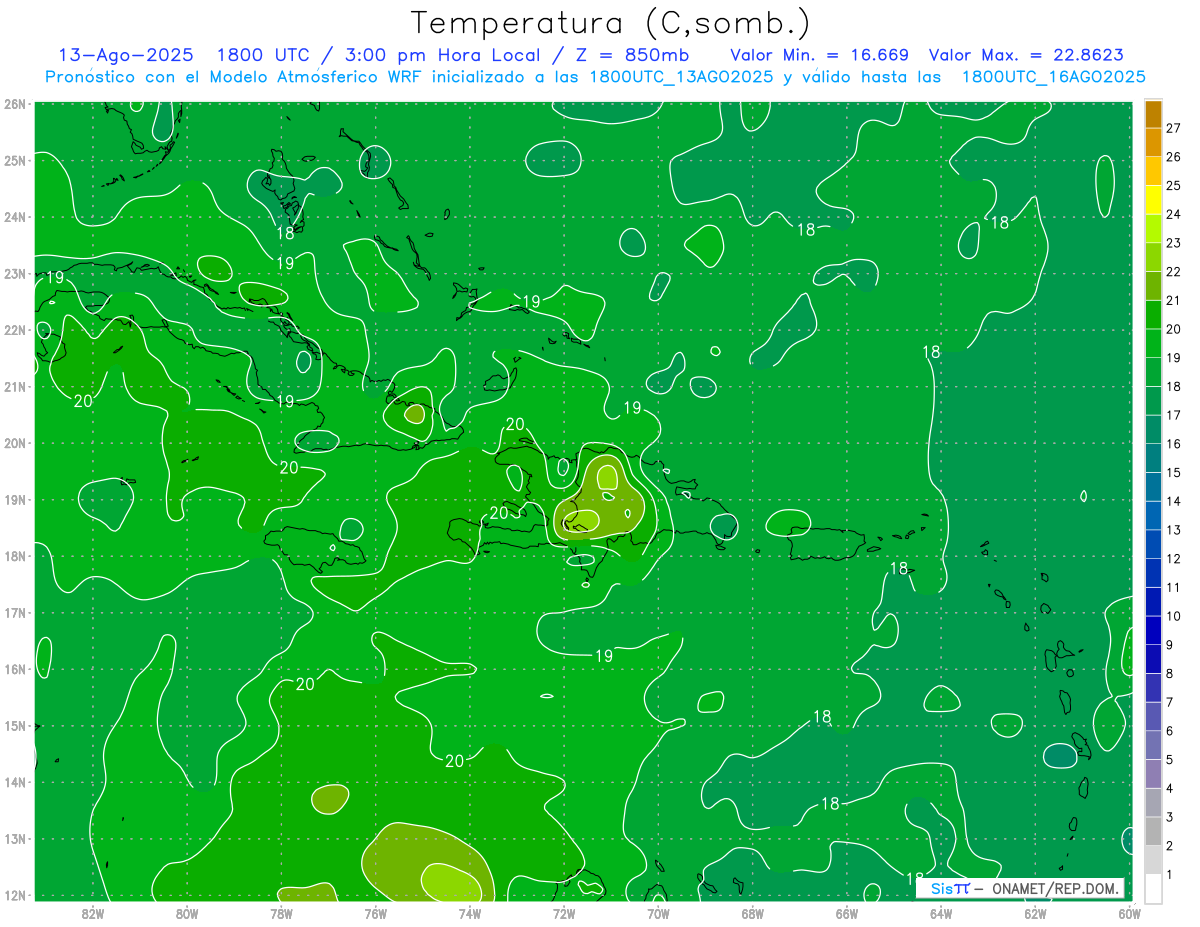Image resolution: width=1200 pixels, height=927 pixels.
Task: Click color scale value 24
Action: pos(1173,214)
